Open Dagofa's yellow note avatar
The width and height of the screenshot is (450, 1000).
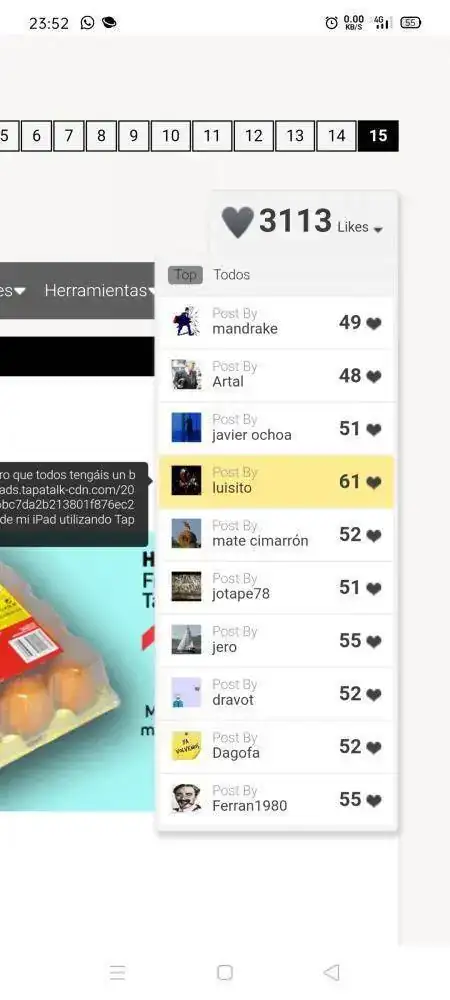pyautogui.click(x=186, y=745)
